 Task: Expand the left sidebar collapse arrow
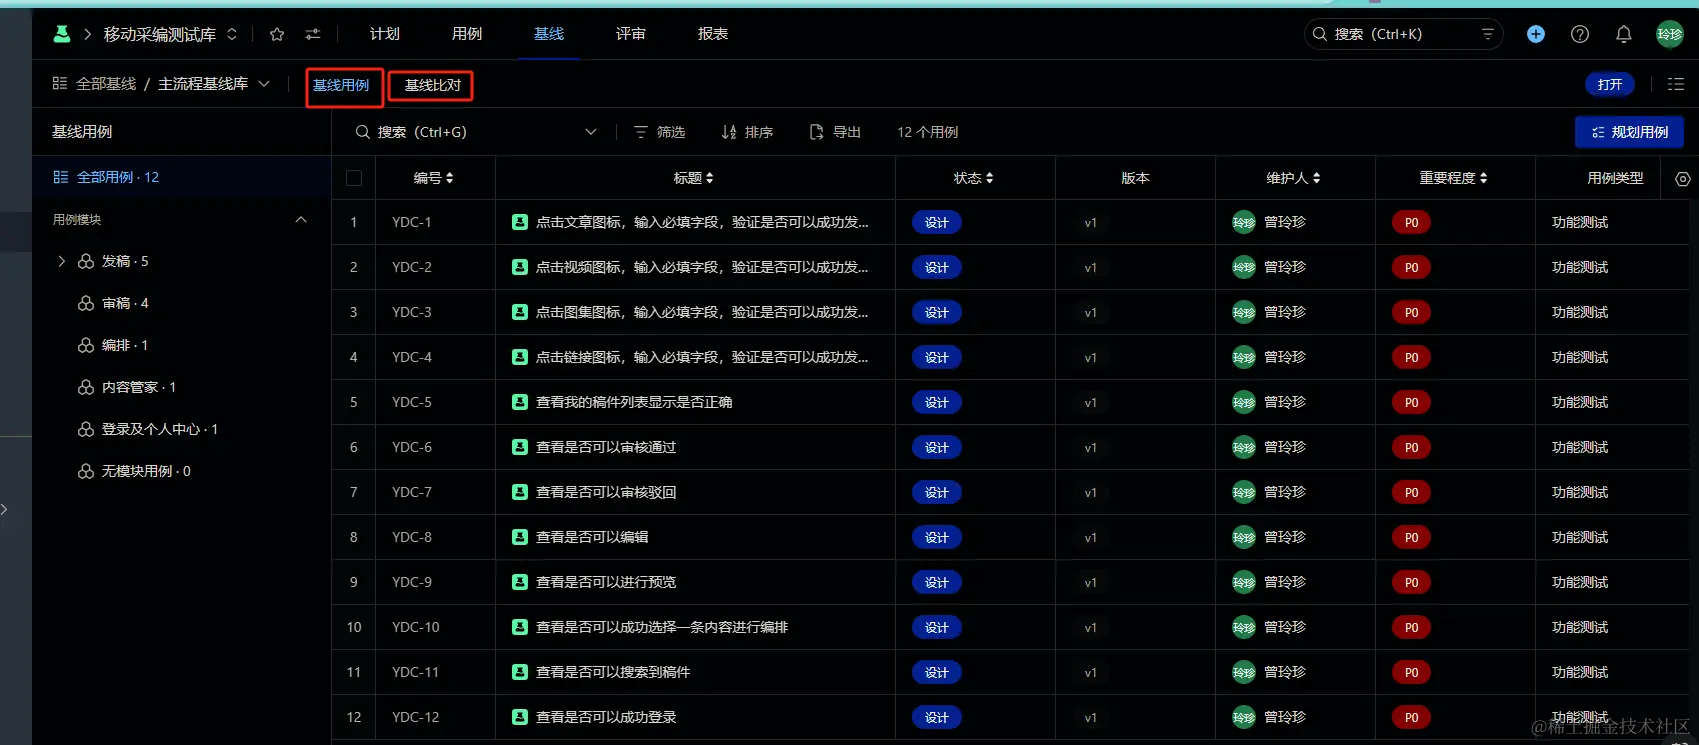point(5,509)
